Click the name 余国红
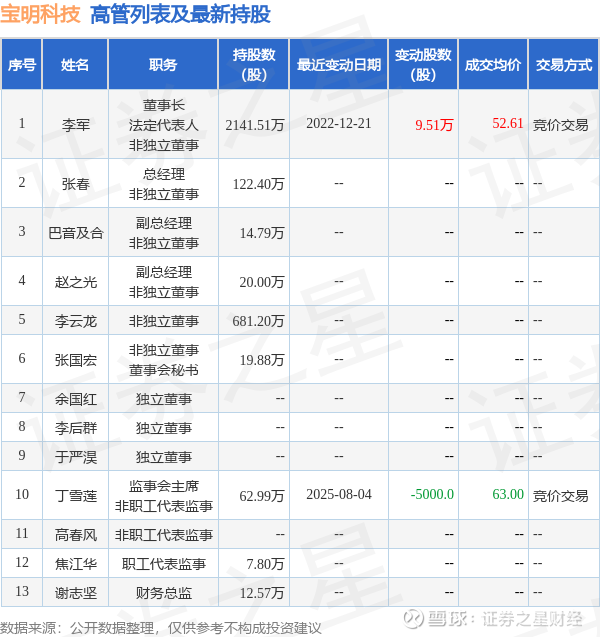 tap(76, 399)
